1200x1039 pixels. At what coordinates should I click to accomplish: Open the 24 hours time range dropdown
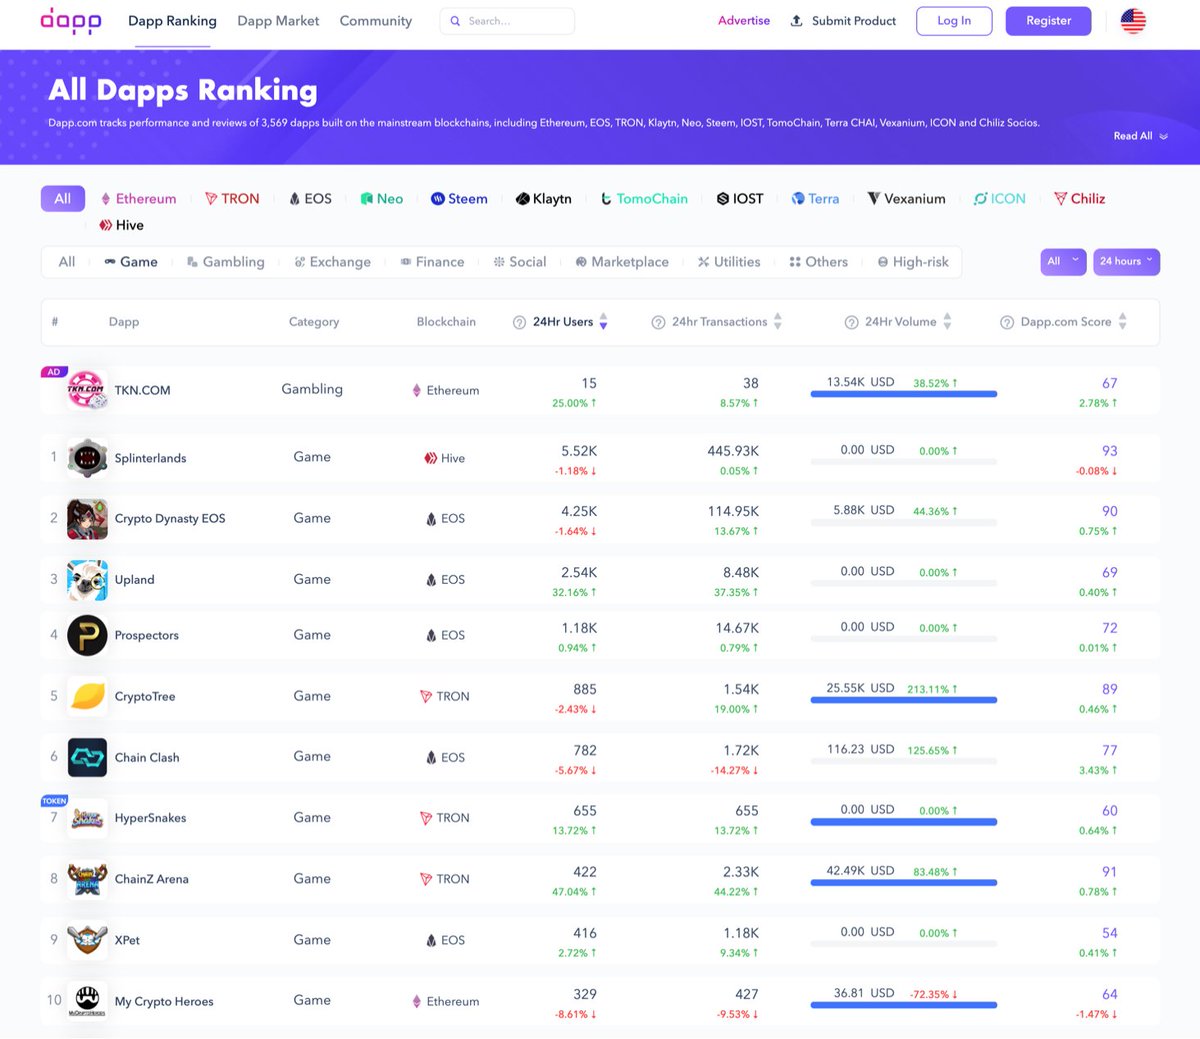pyautogui.click(x=1126, y=261)
